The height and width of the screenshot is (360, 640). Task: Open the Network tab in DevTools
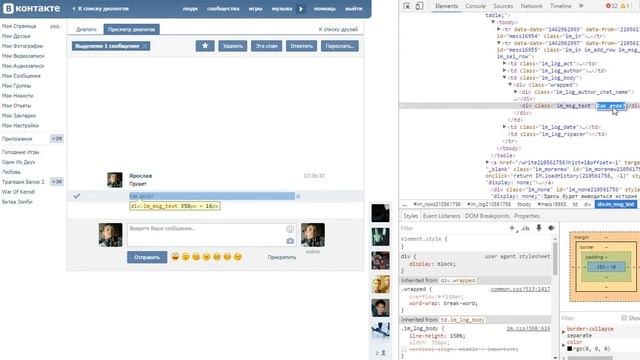531,6
